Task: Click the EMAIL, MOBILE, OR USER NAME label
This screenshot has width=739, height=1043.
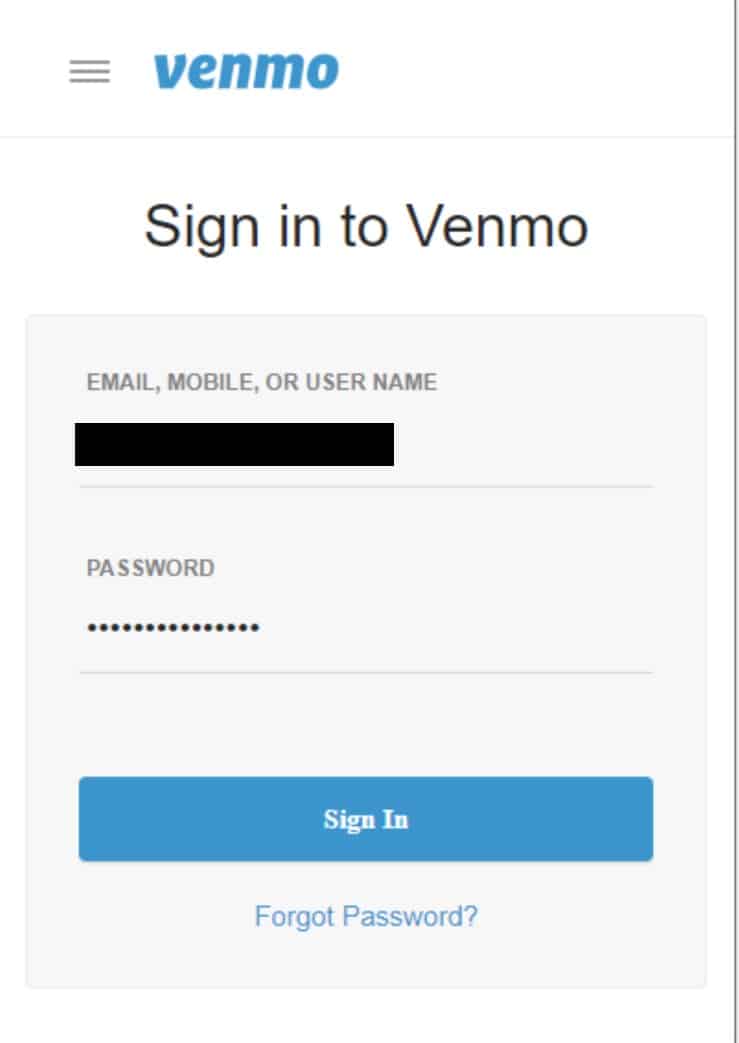Action: tap(262, 382)
